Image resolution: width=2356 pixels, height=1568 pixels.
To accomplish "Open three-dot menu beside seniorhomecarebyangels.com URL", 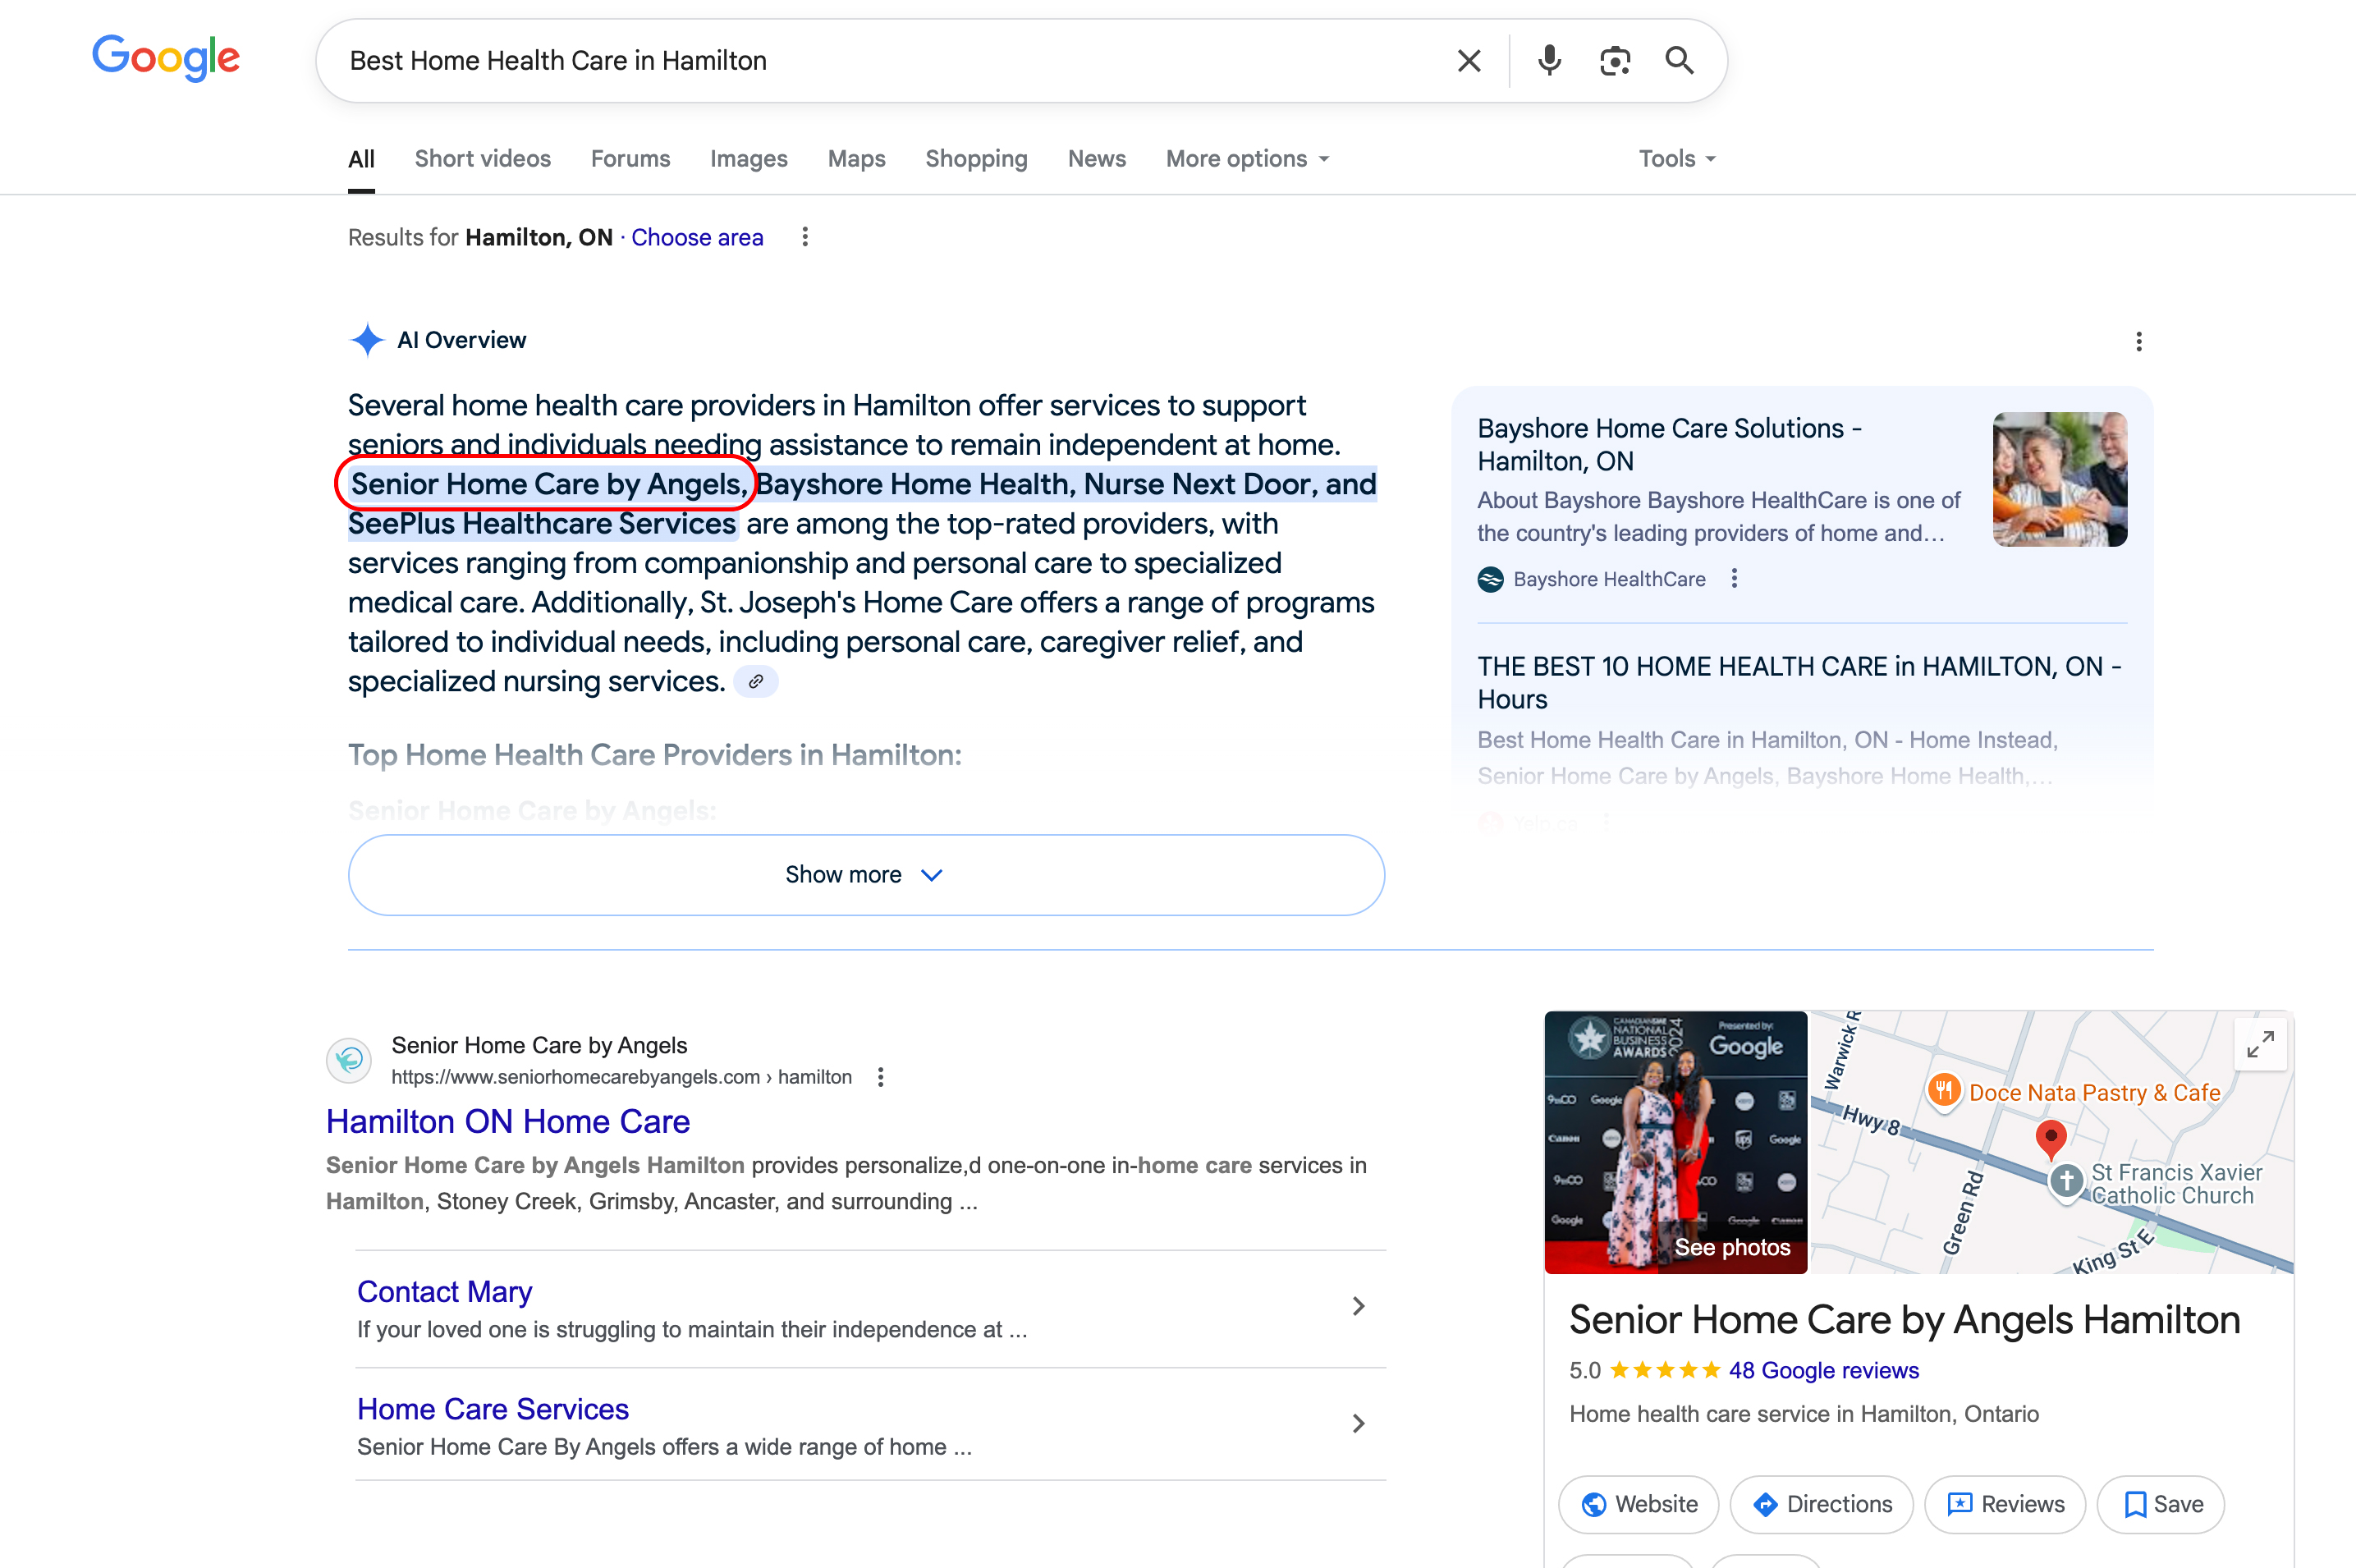I will 880,1077.
